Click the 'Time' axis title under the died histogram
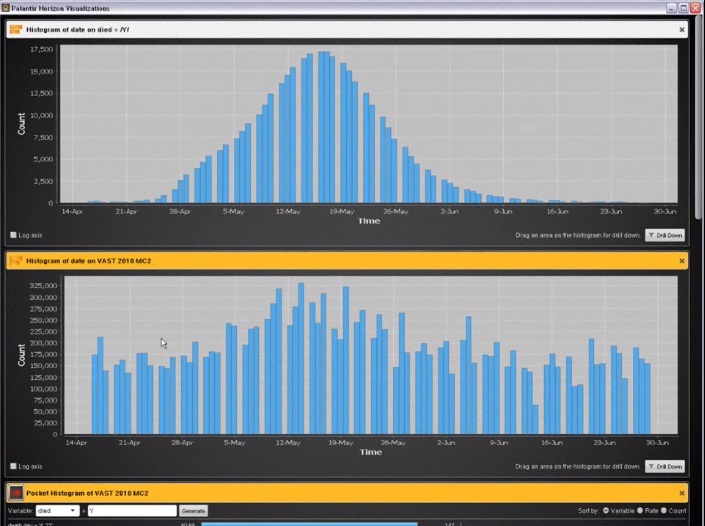 (x=369, y=221)
